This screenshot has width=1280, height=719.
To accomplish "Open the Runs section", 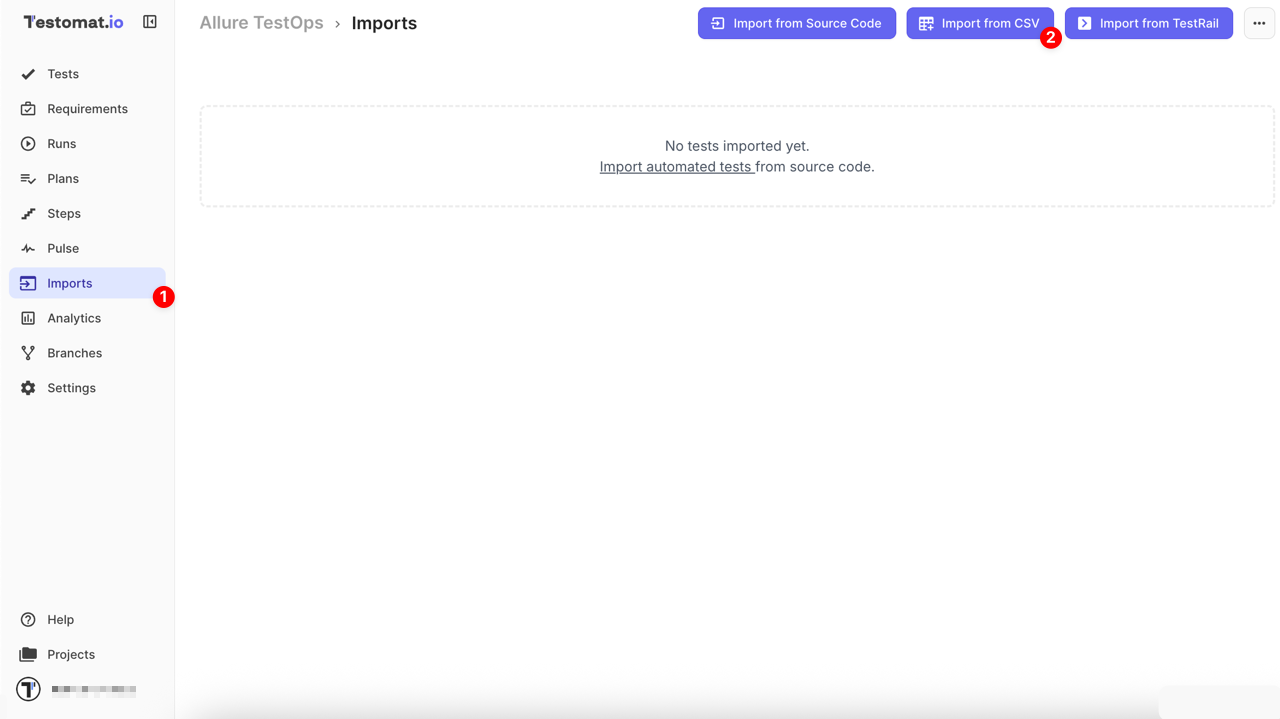I will 62,143.
